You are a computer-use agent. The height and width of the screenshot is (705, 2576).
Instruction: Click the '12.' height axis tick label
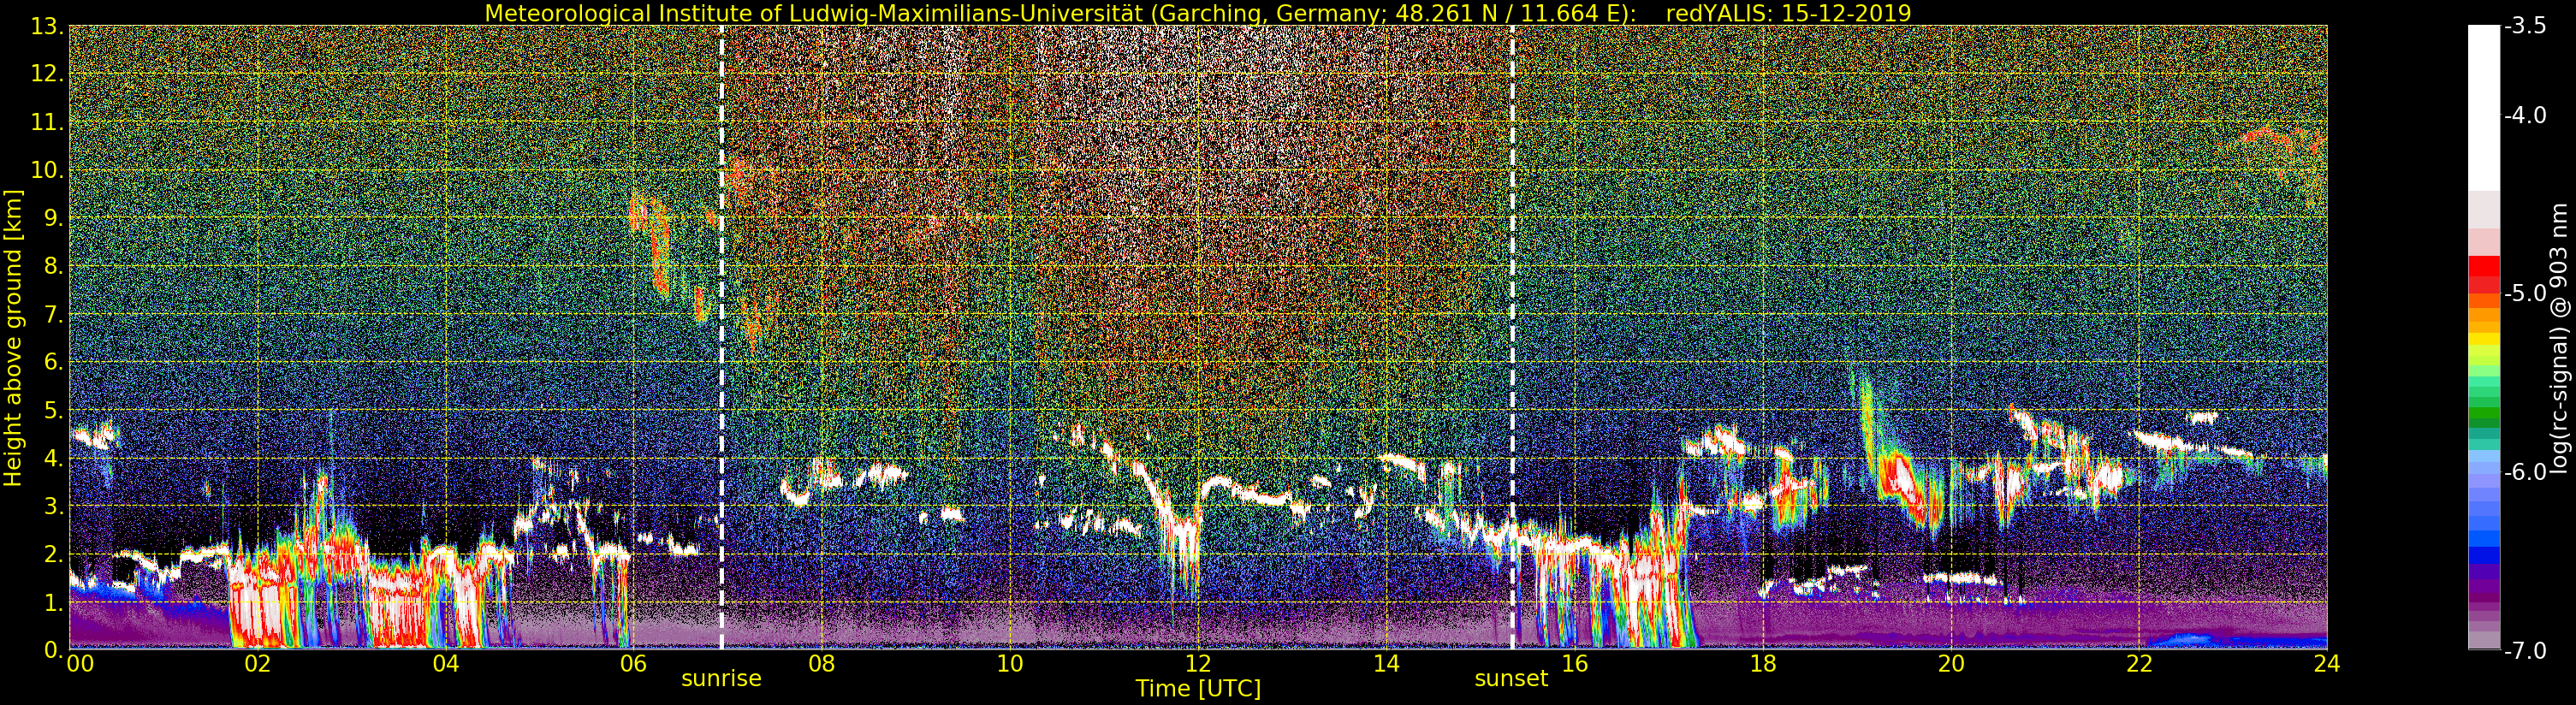click(47, 74)
